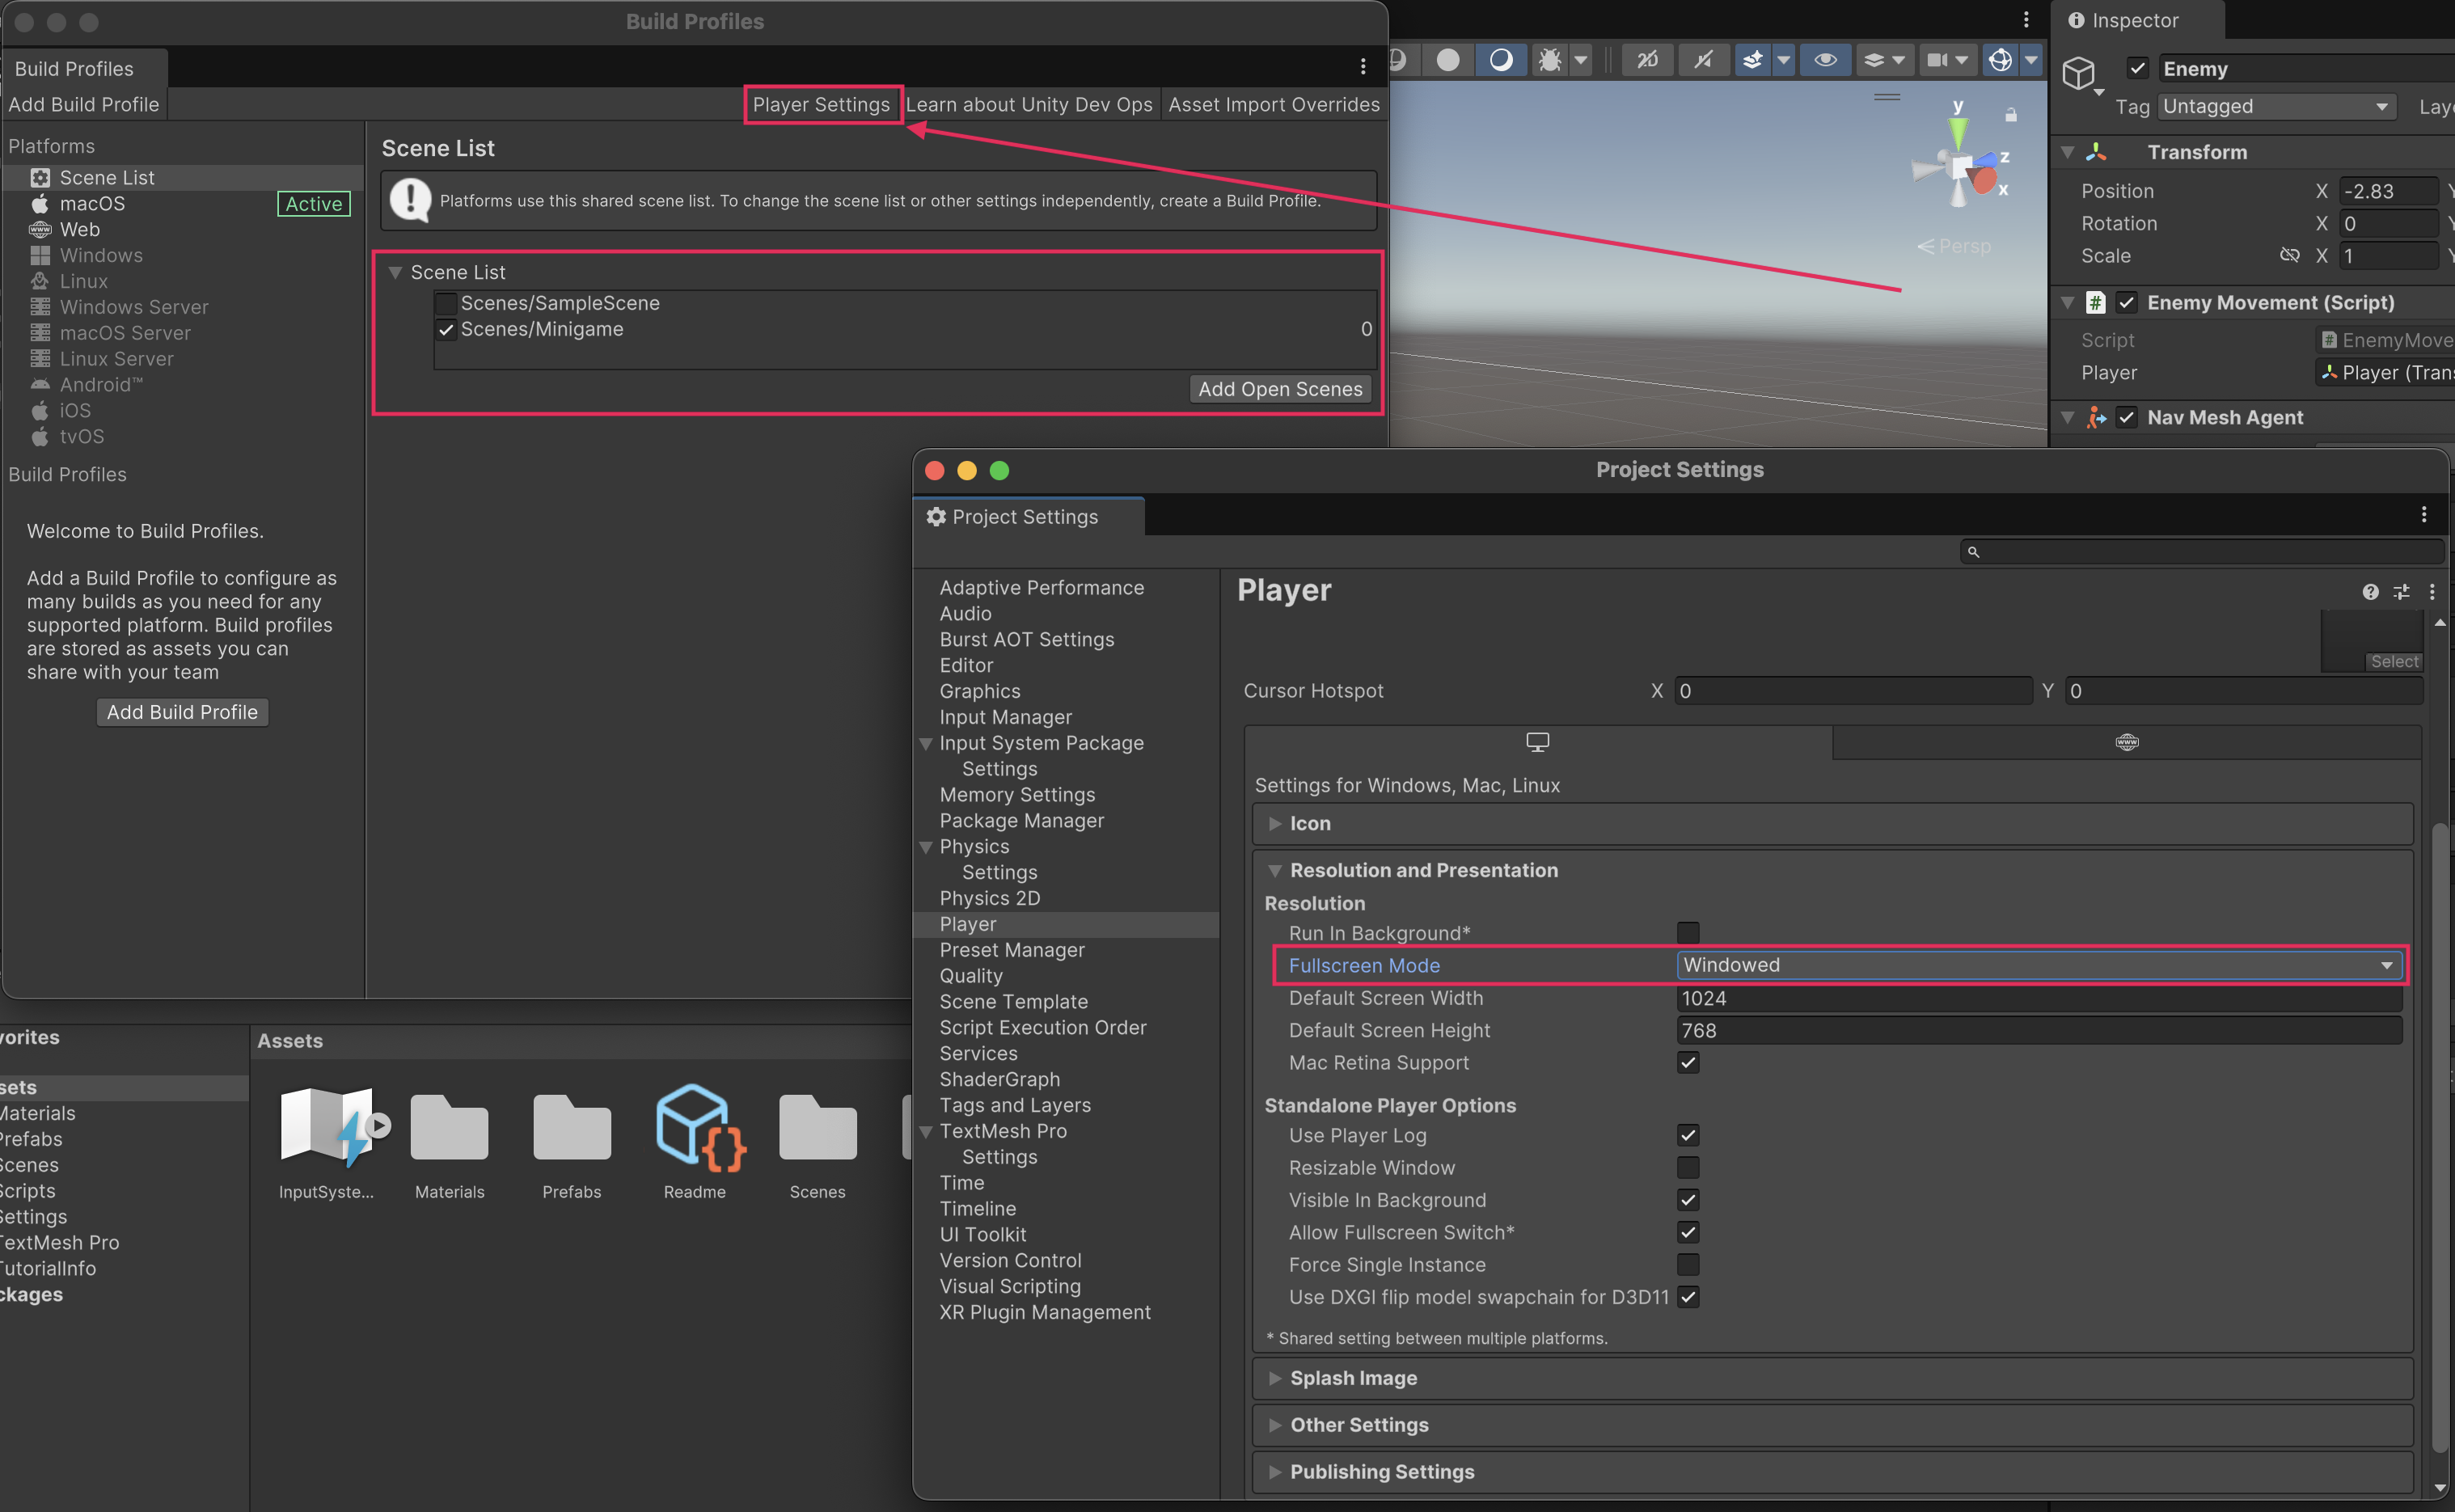2455x1512 pixels.
Task: Click the Add Open Scenes button
Action: point(1280,389)
